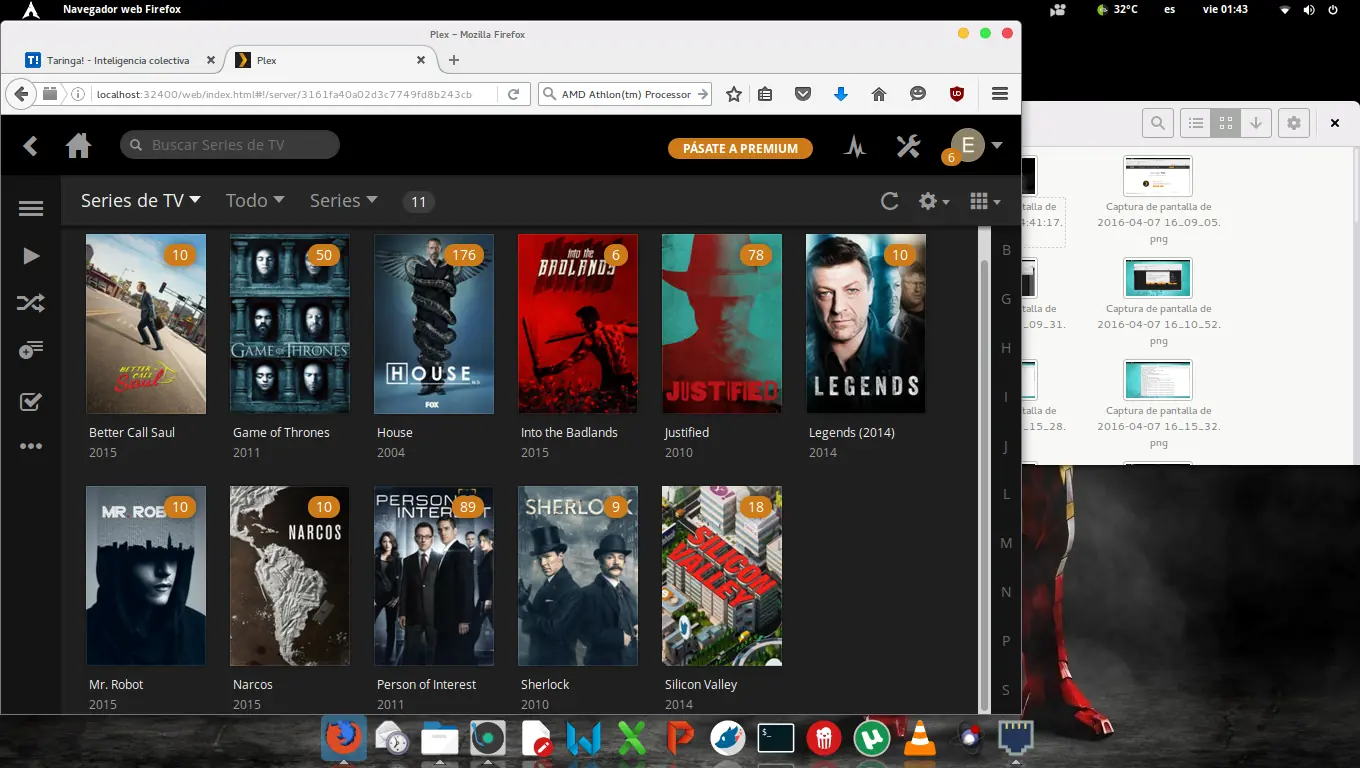The image size is (1360, 768).
Task: Open the uBlock Origin shield icon
Action: [x=957, y=94]
